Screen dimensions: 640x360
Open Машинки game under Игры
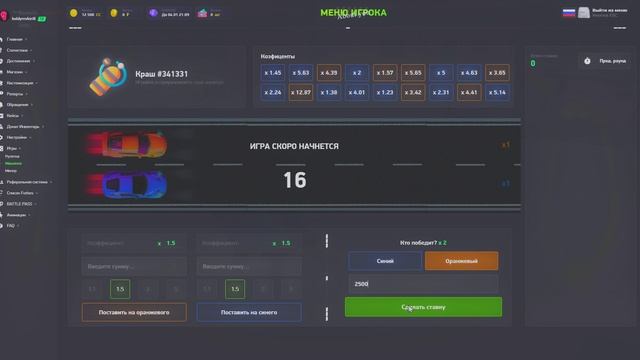(13, 163)
